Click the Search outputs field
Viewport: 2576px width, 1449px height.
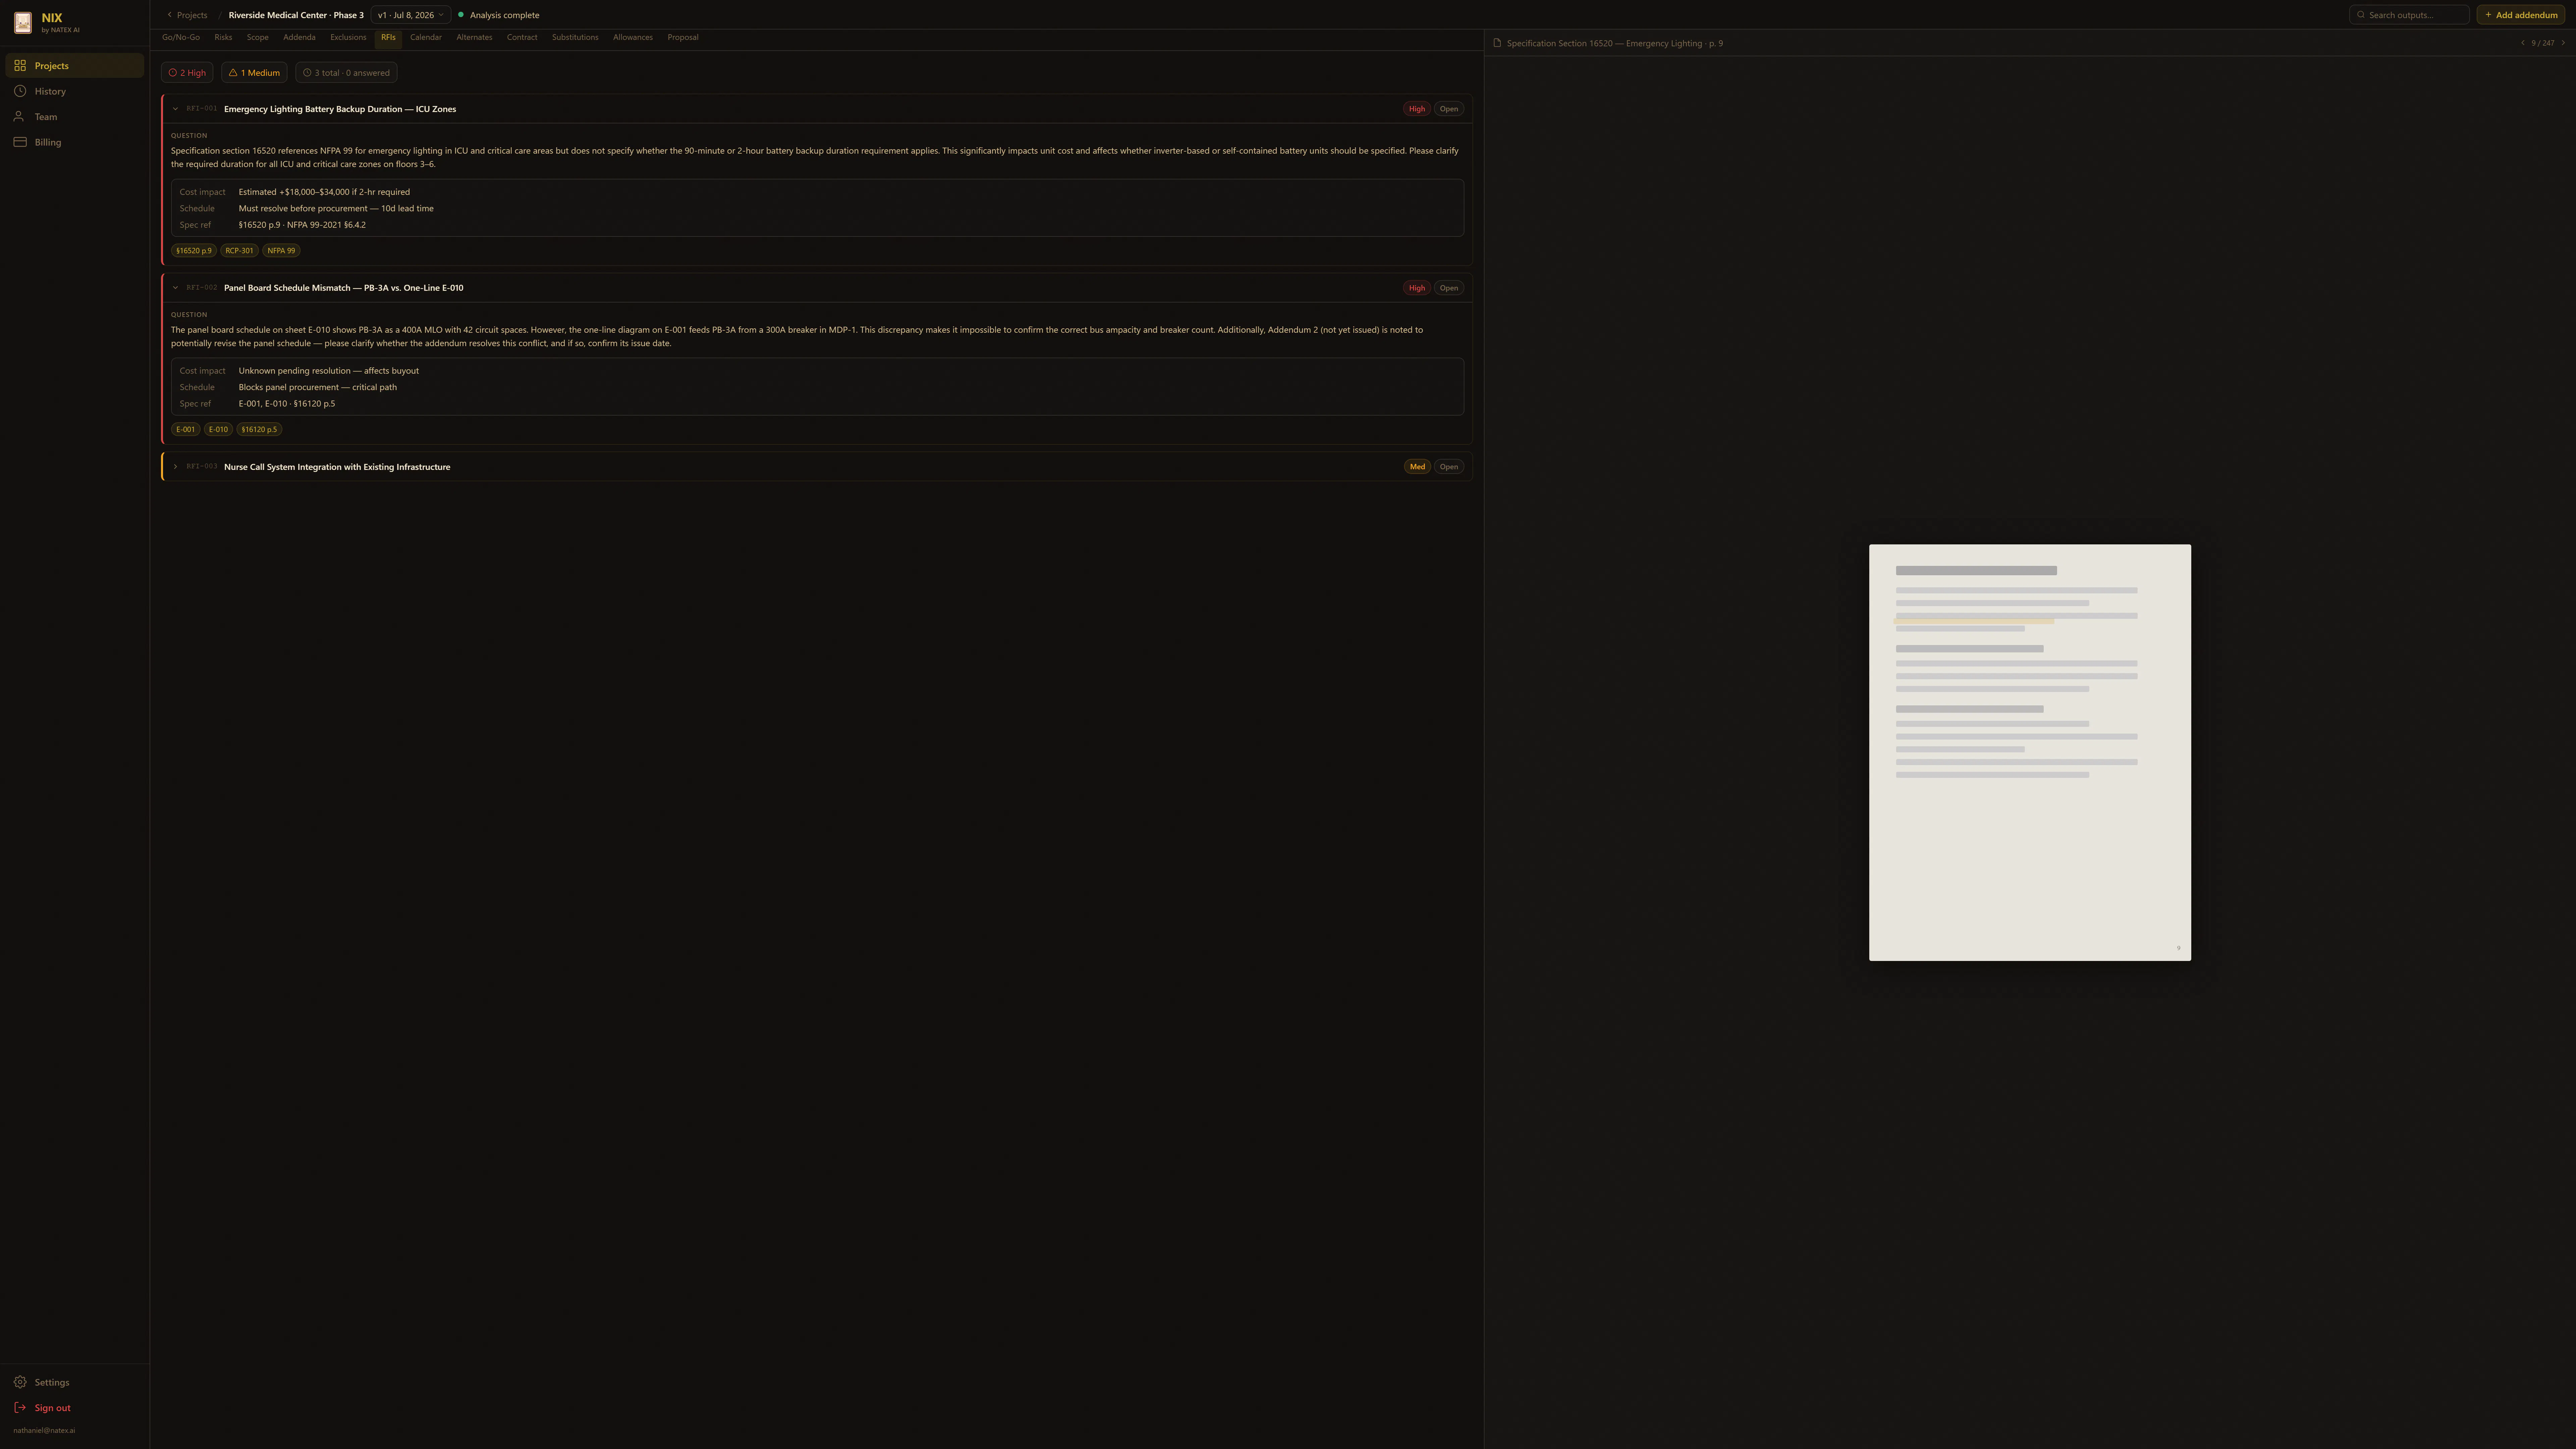tap(2409, 15)
